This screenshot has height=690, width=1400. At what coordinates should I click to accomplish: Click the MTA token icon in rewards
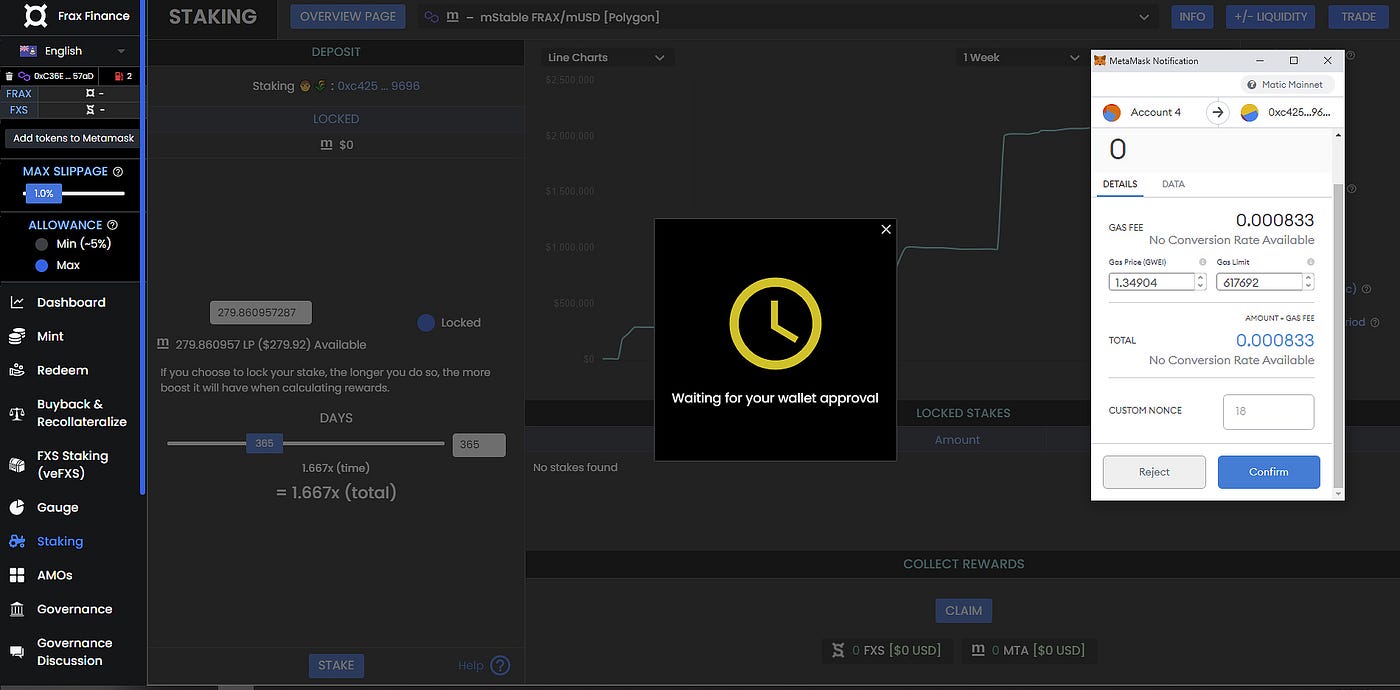click(979, 650)
